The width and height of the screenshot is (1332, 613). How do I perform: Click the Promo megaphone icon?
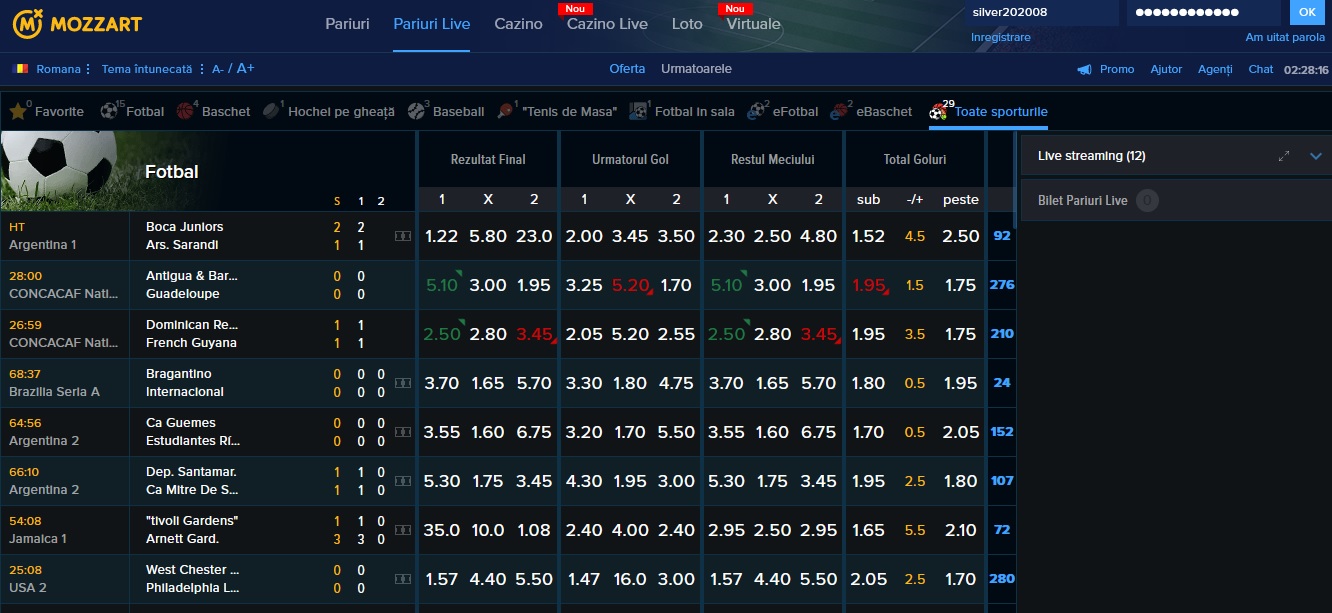[x=1084, y=70]
